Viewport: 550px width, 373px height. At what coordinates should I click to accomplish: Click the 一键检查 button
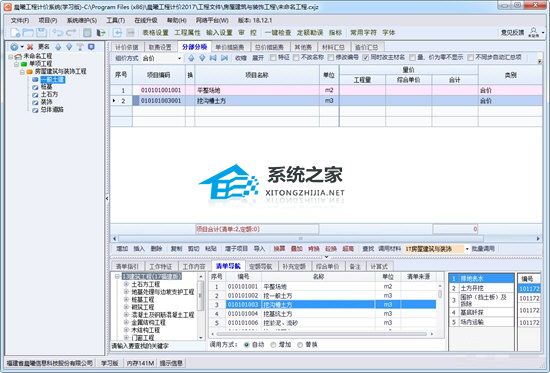[278, 33]
